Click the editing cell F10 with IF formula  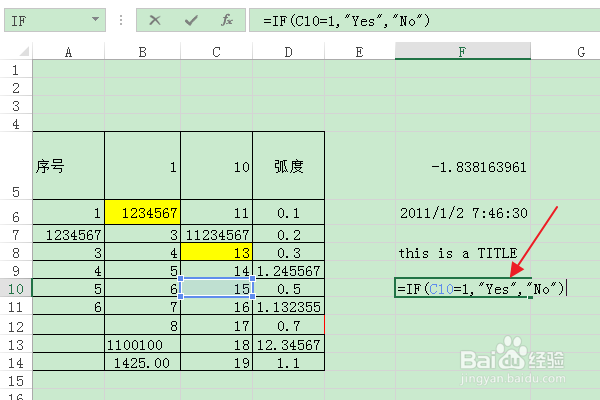click(463, 288)
